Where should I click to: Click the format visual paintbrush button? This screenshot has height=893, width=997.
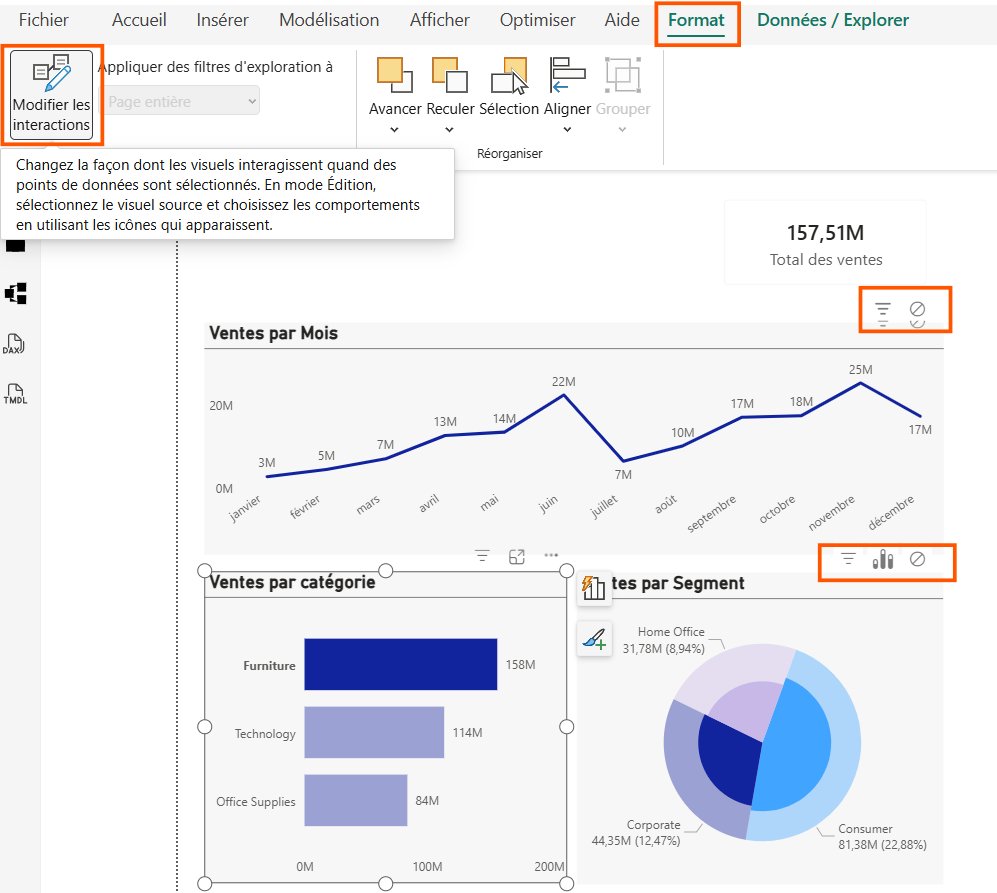[594, 639]
